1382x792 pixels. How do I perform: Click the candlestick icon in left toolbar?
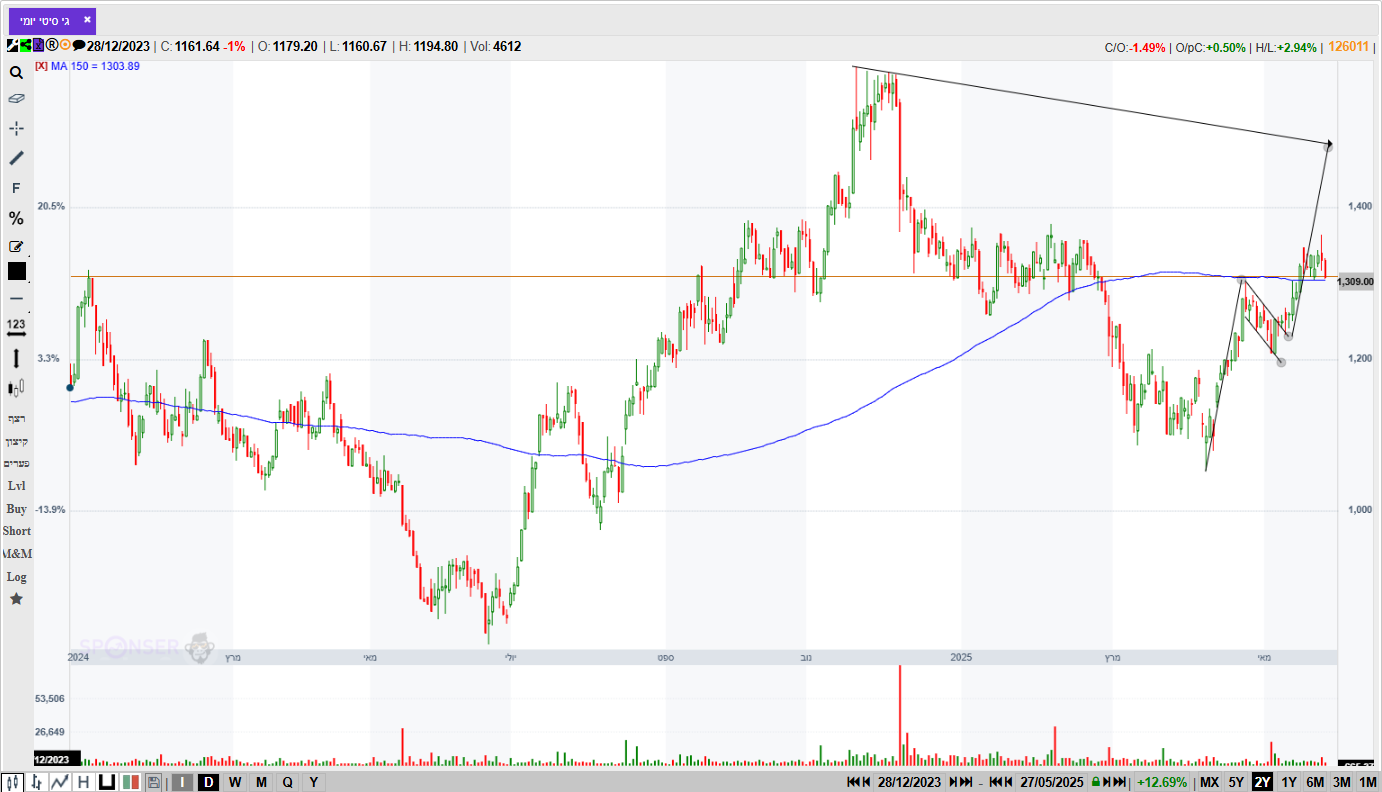coord(16,388)
